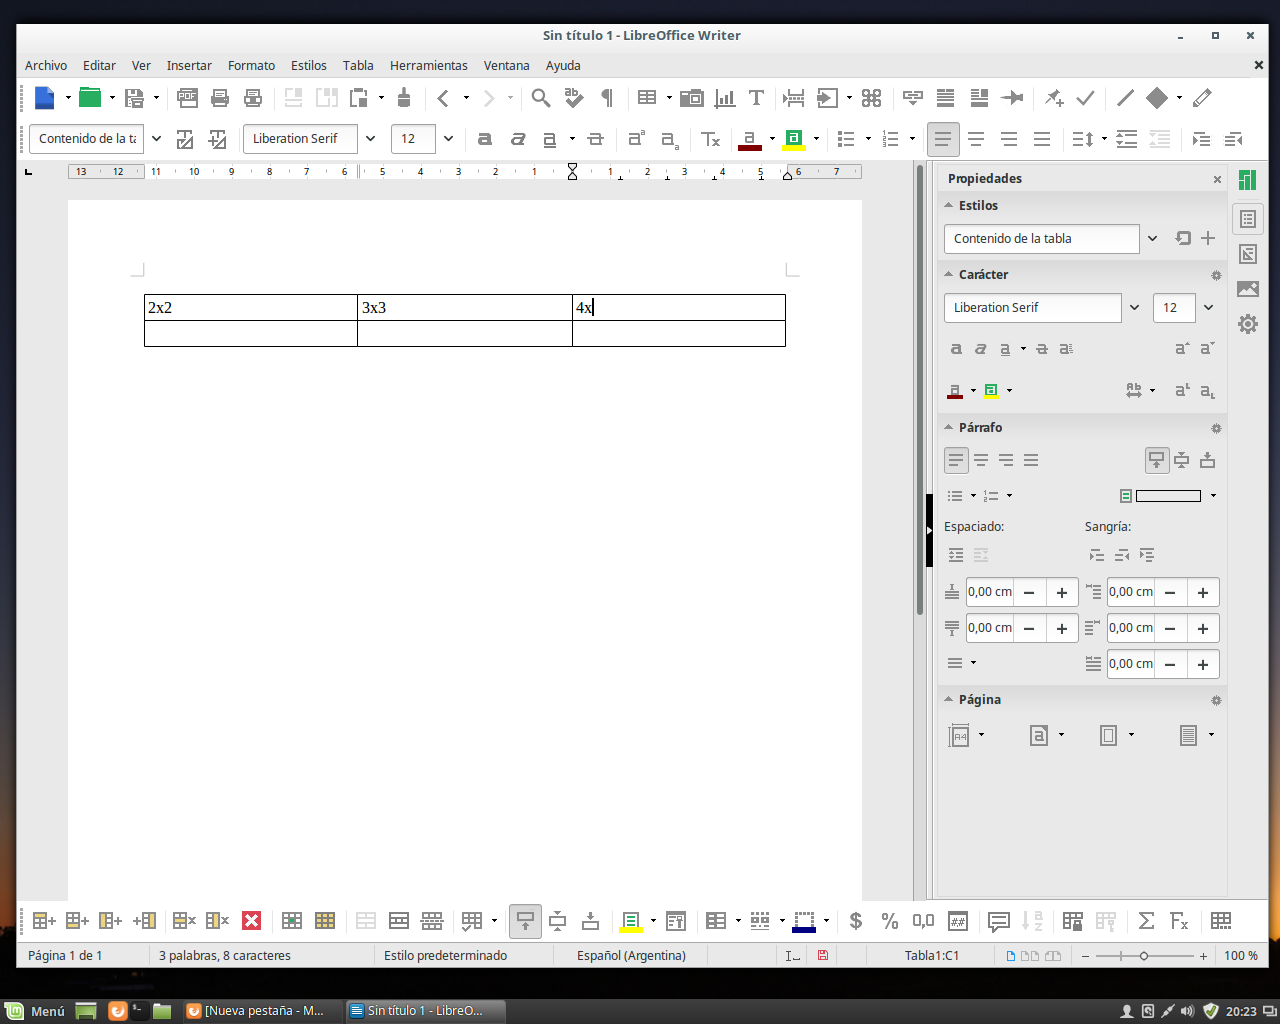Viewport: 1280px width, 1024px height.
Task: Collapse the Página section
Action: point(949,699)
